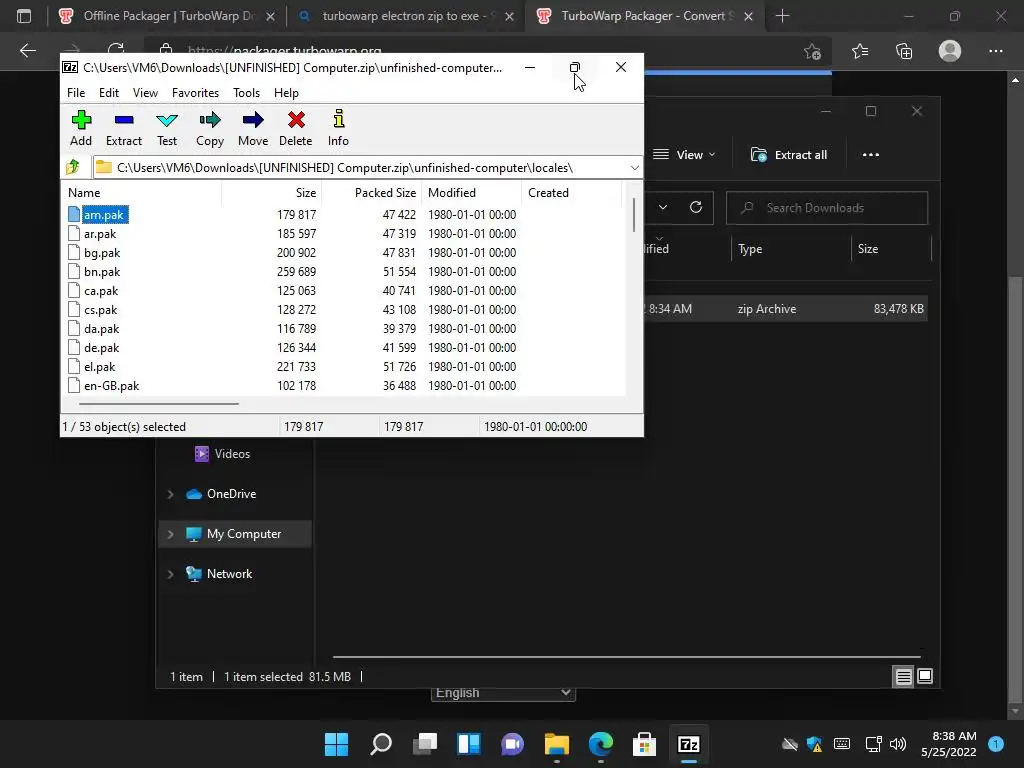This screenshot has height=768, width=1024.
Task: Go up one folder level in 7-Zip
Action: 72,167
